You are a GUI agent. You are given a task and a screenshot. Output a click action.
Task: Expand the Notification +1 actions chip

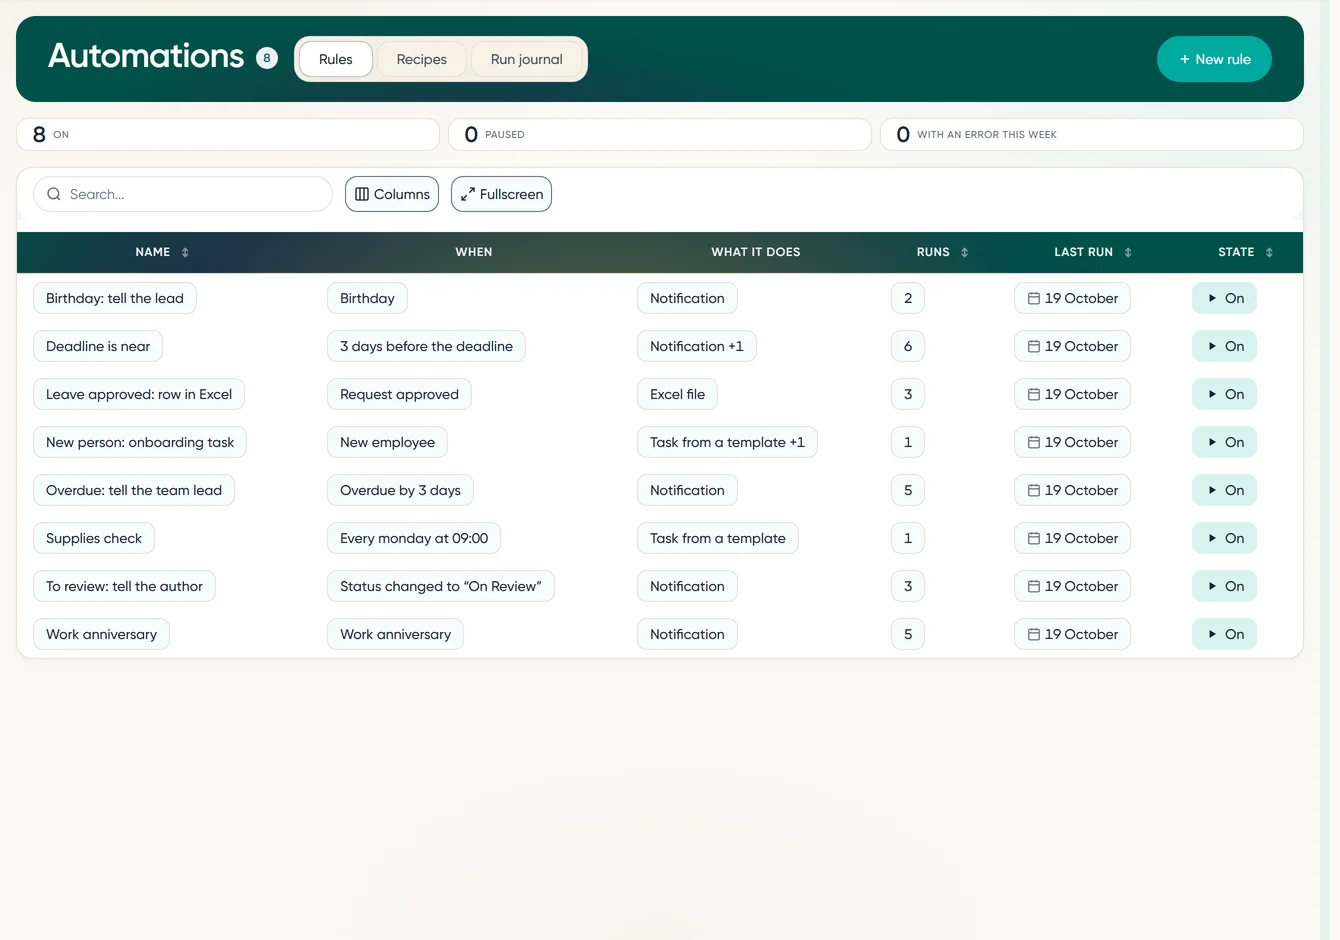point(697,346)
